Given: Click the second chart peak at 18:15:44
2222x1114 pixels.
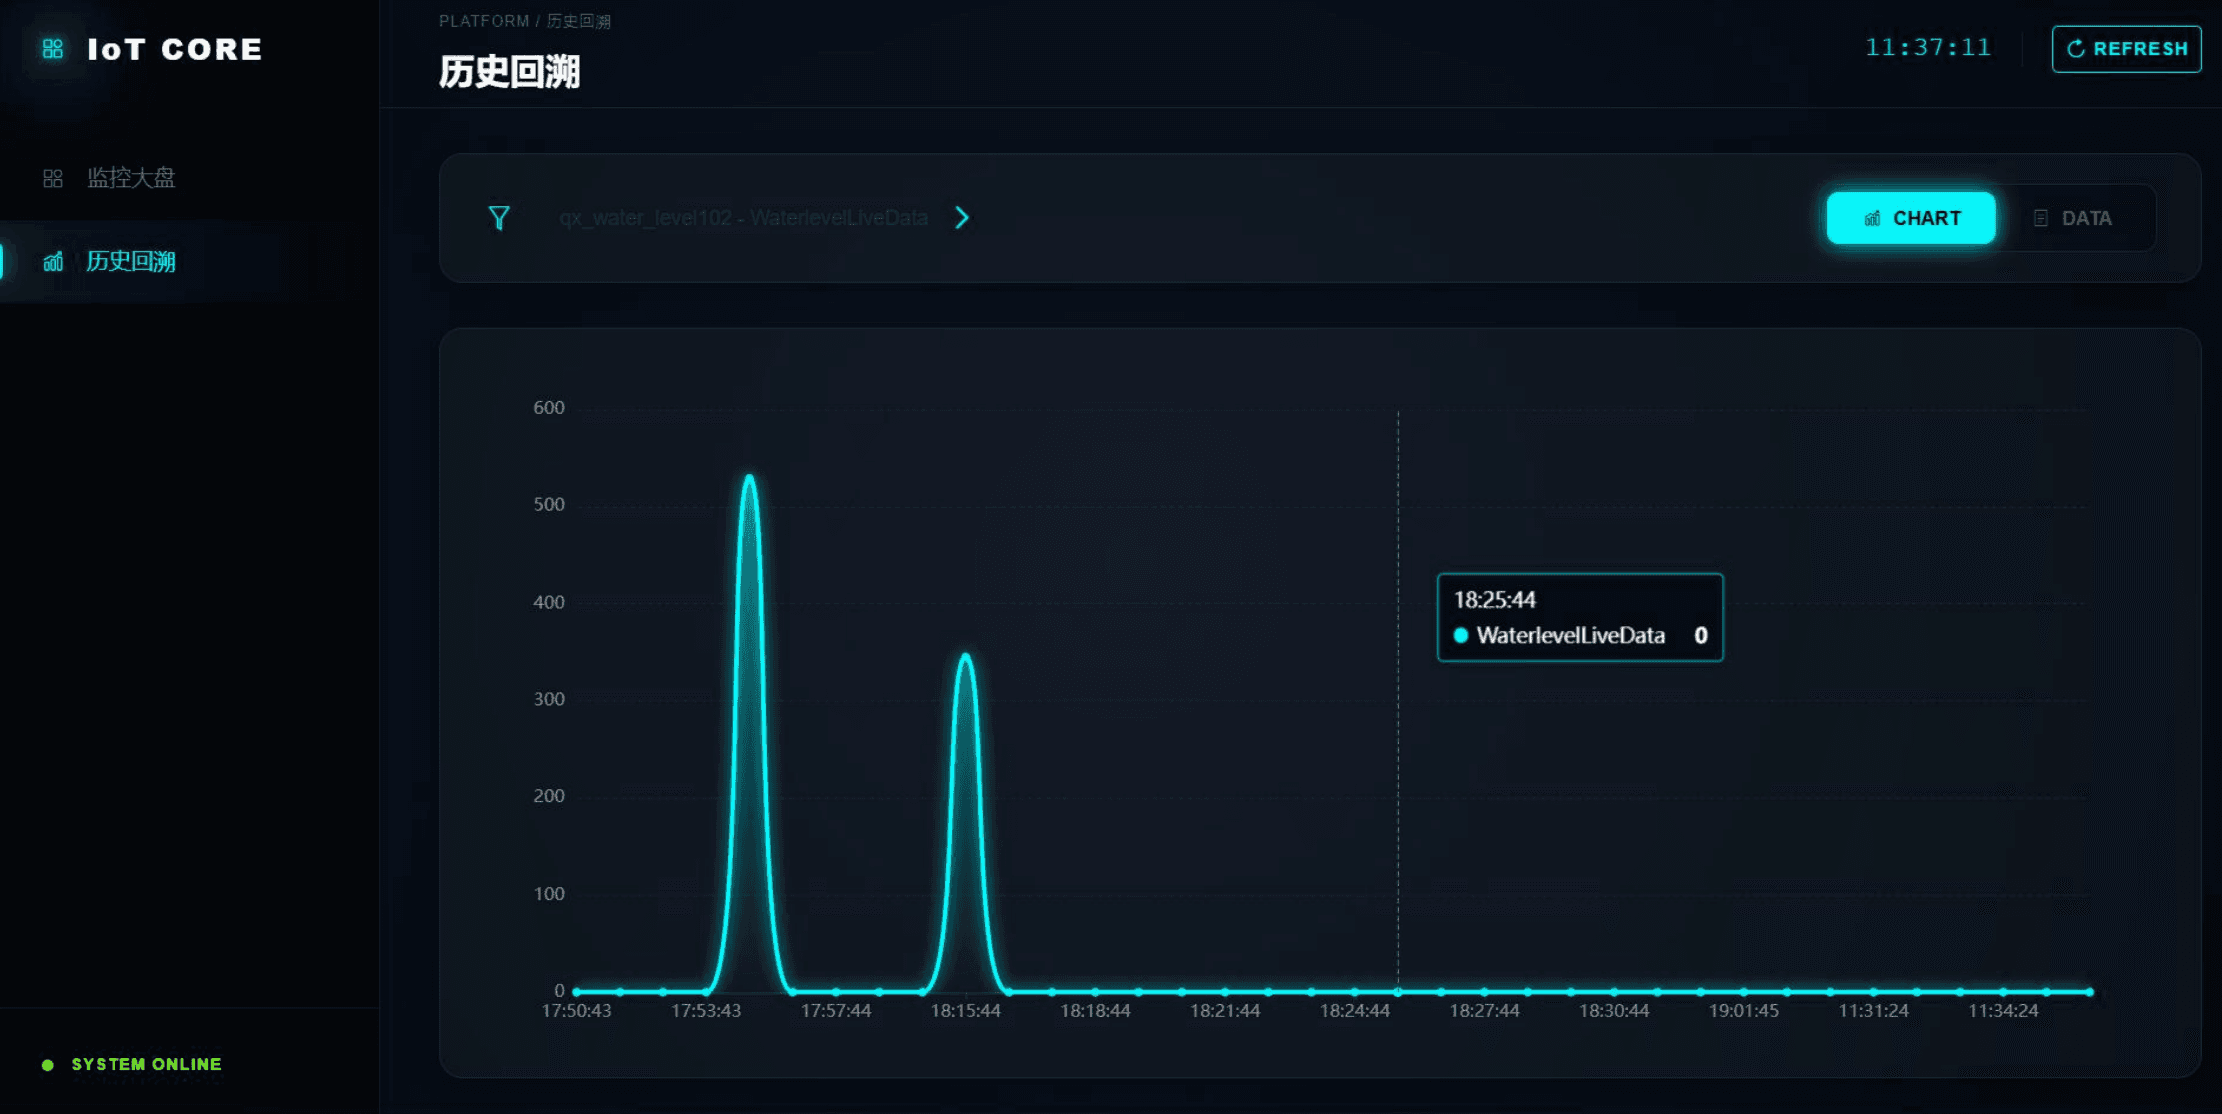Looking at the screenshot, I should pos(965,656).
